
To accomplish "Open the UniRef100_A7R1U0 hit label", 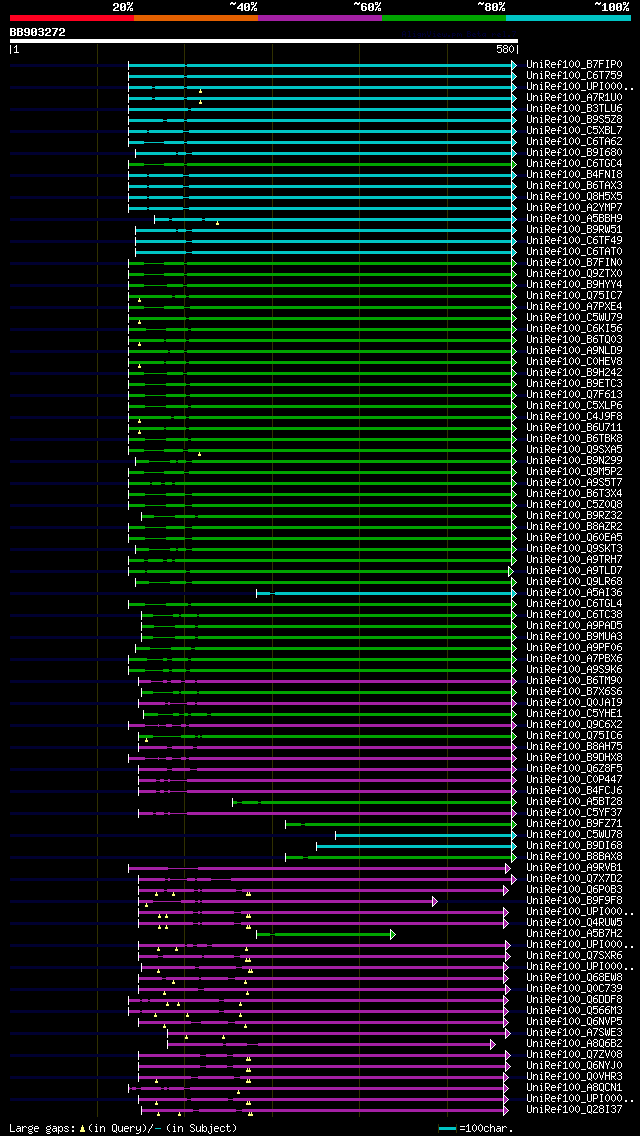I will [x=574, y=98].
